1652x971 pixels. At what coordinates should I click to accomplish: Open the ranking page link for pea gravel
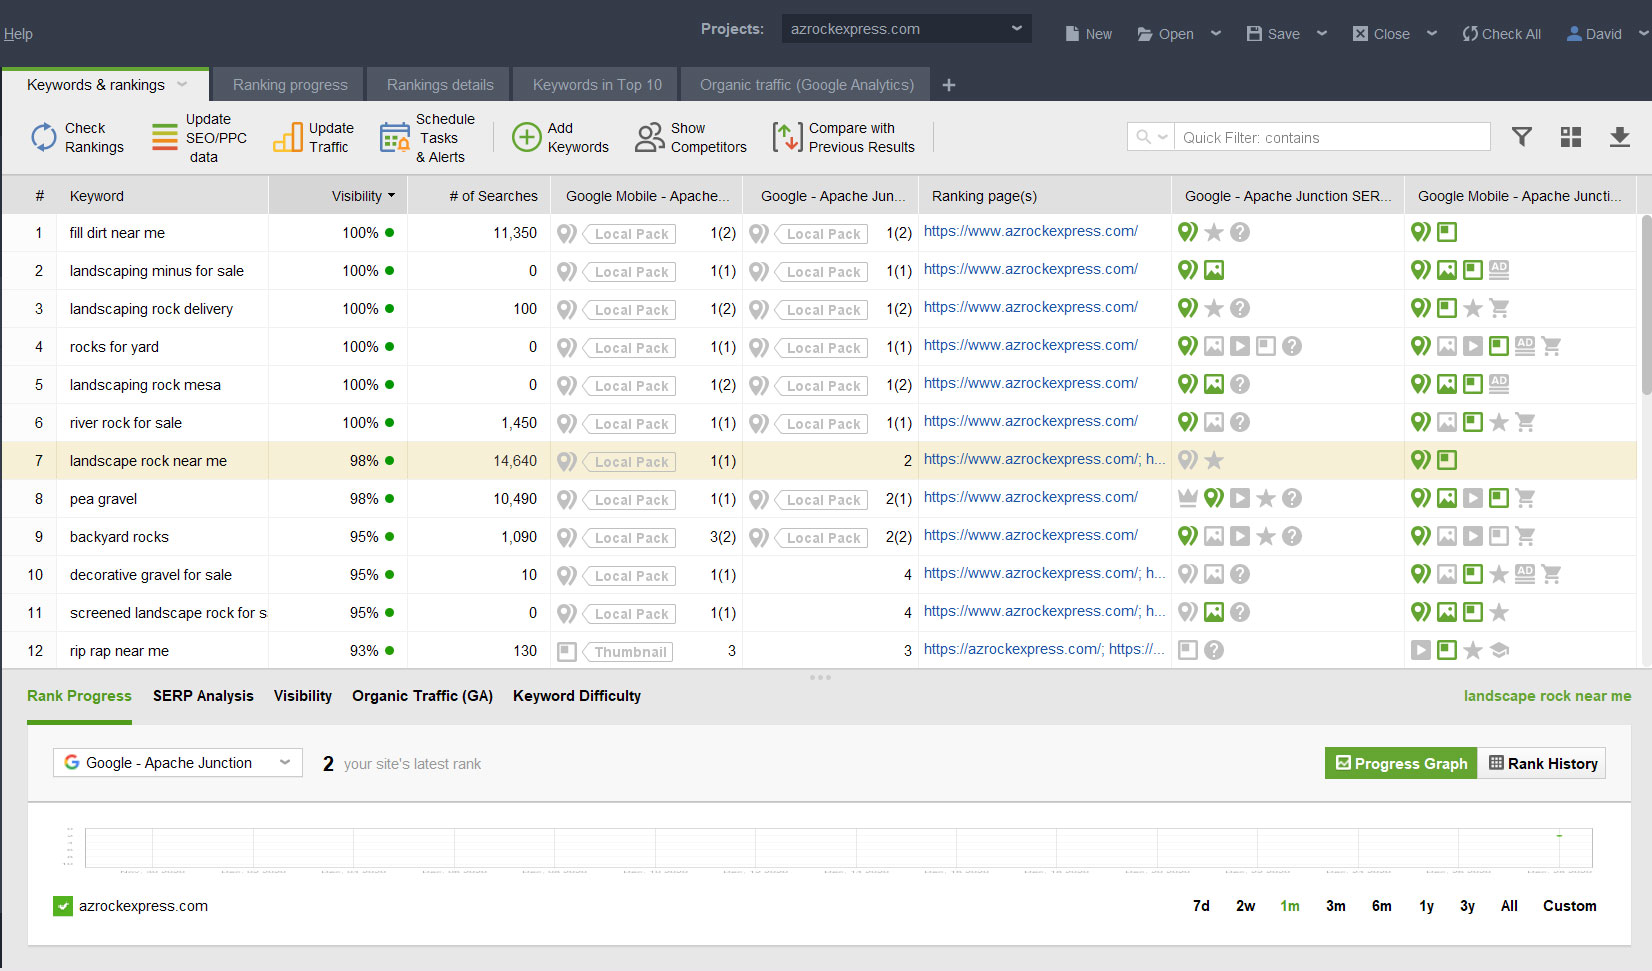coord(1030,497)
